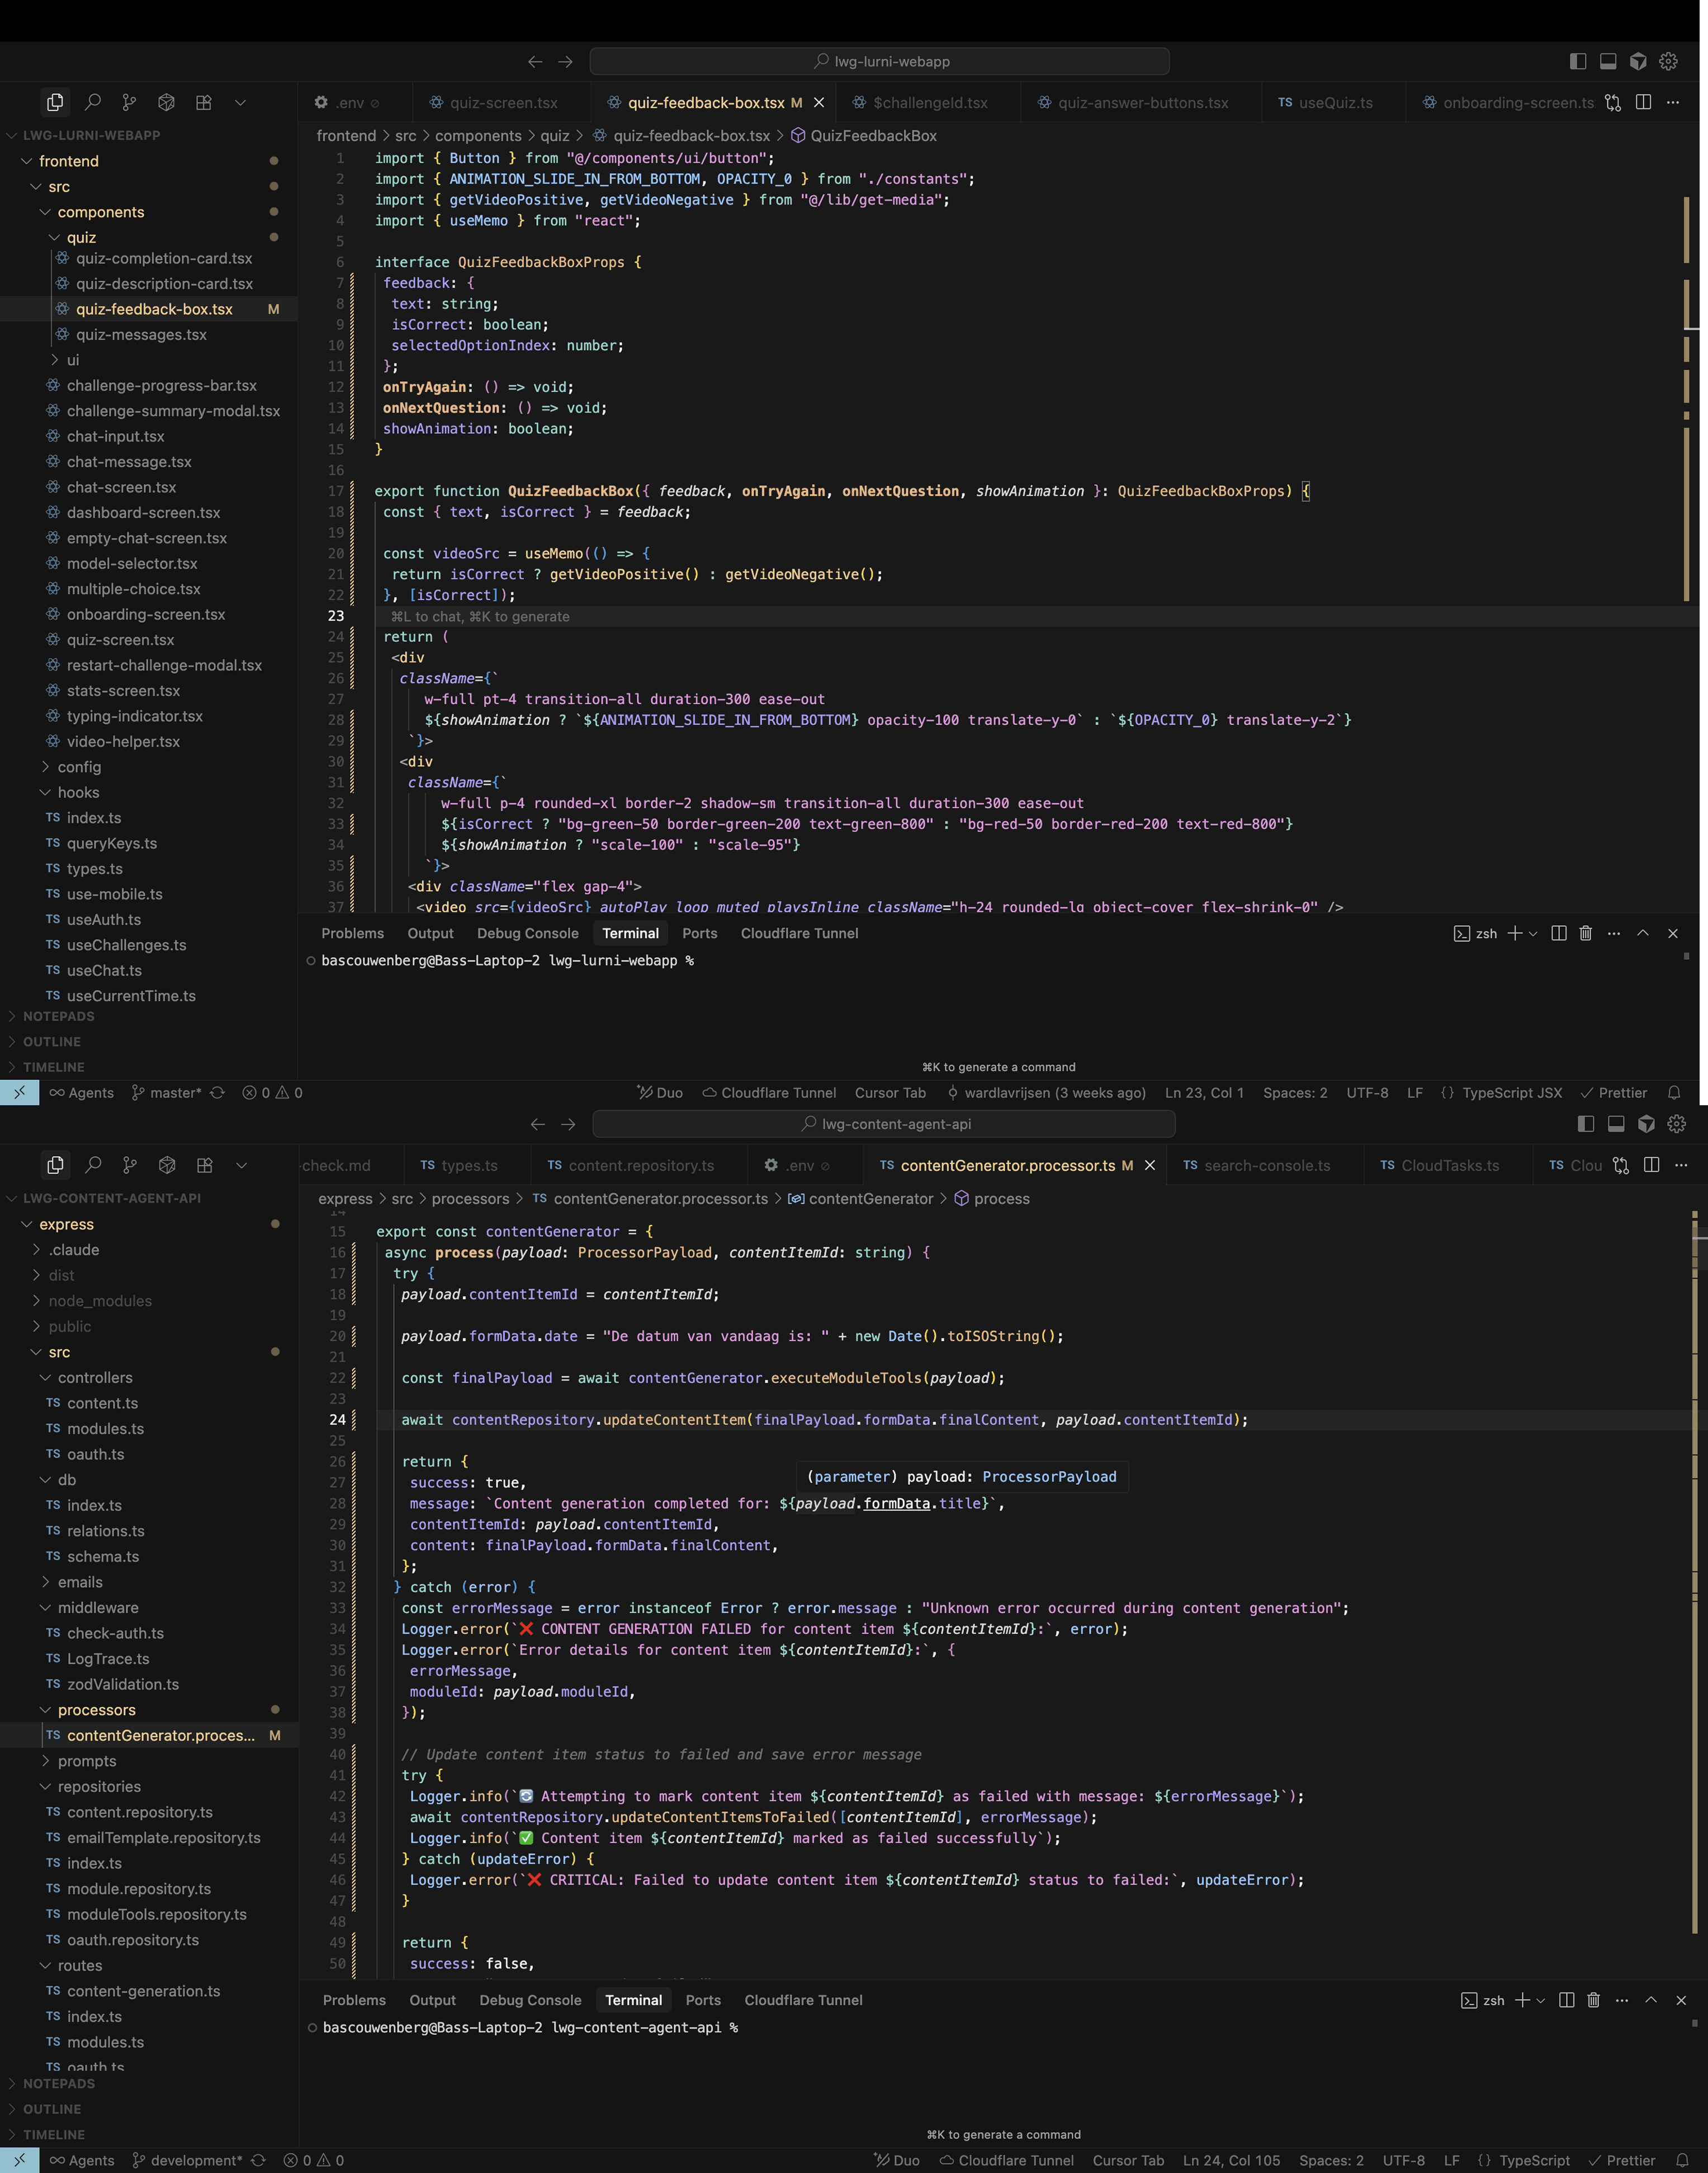Maximize top terminal panel using chevron up
This screenshot has height=2173, width=1708.
(x=1642, y=933)
